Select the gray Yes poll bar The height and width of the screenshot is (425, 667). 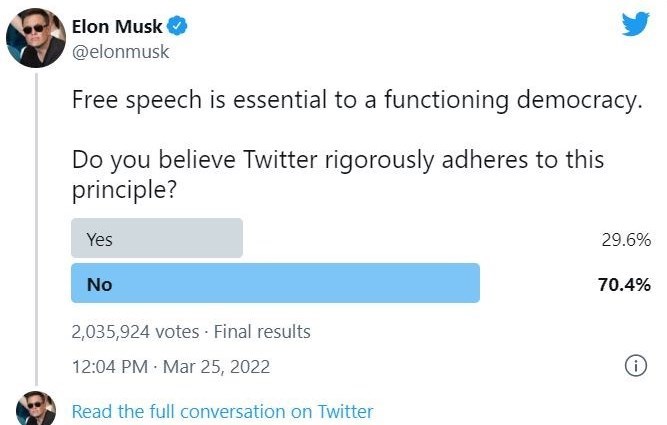(157, 239)
